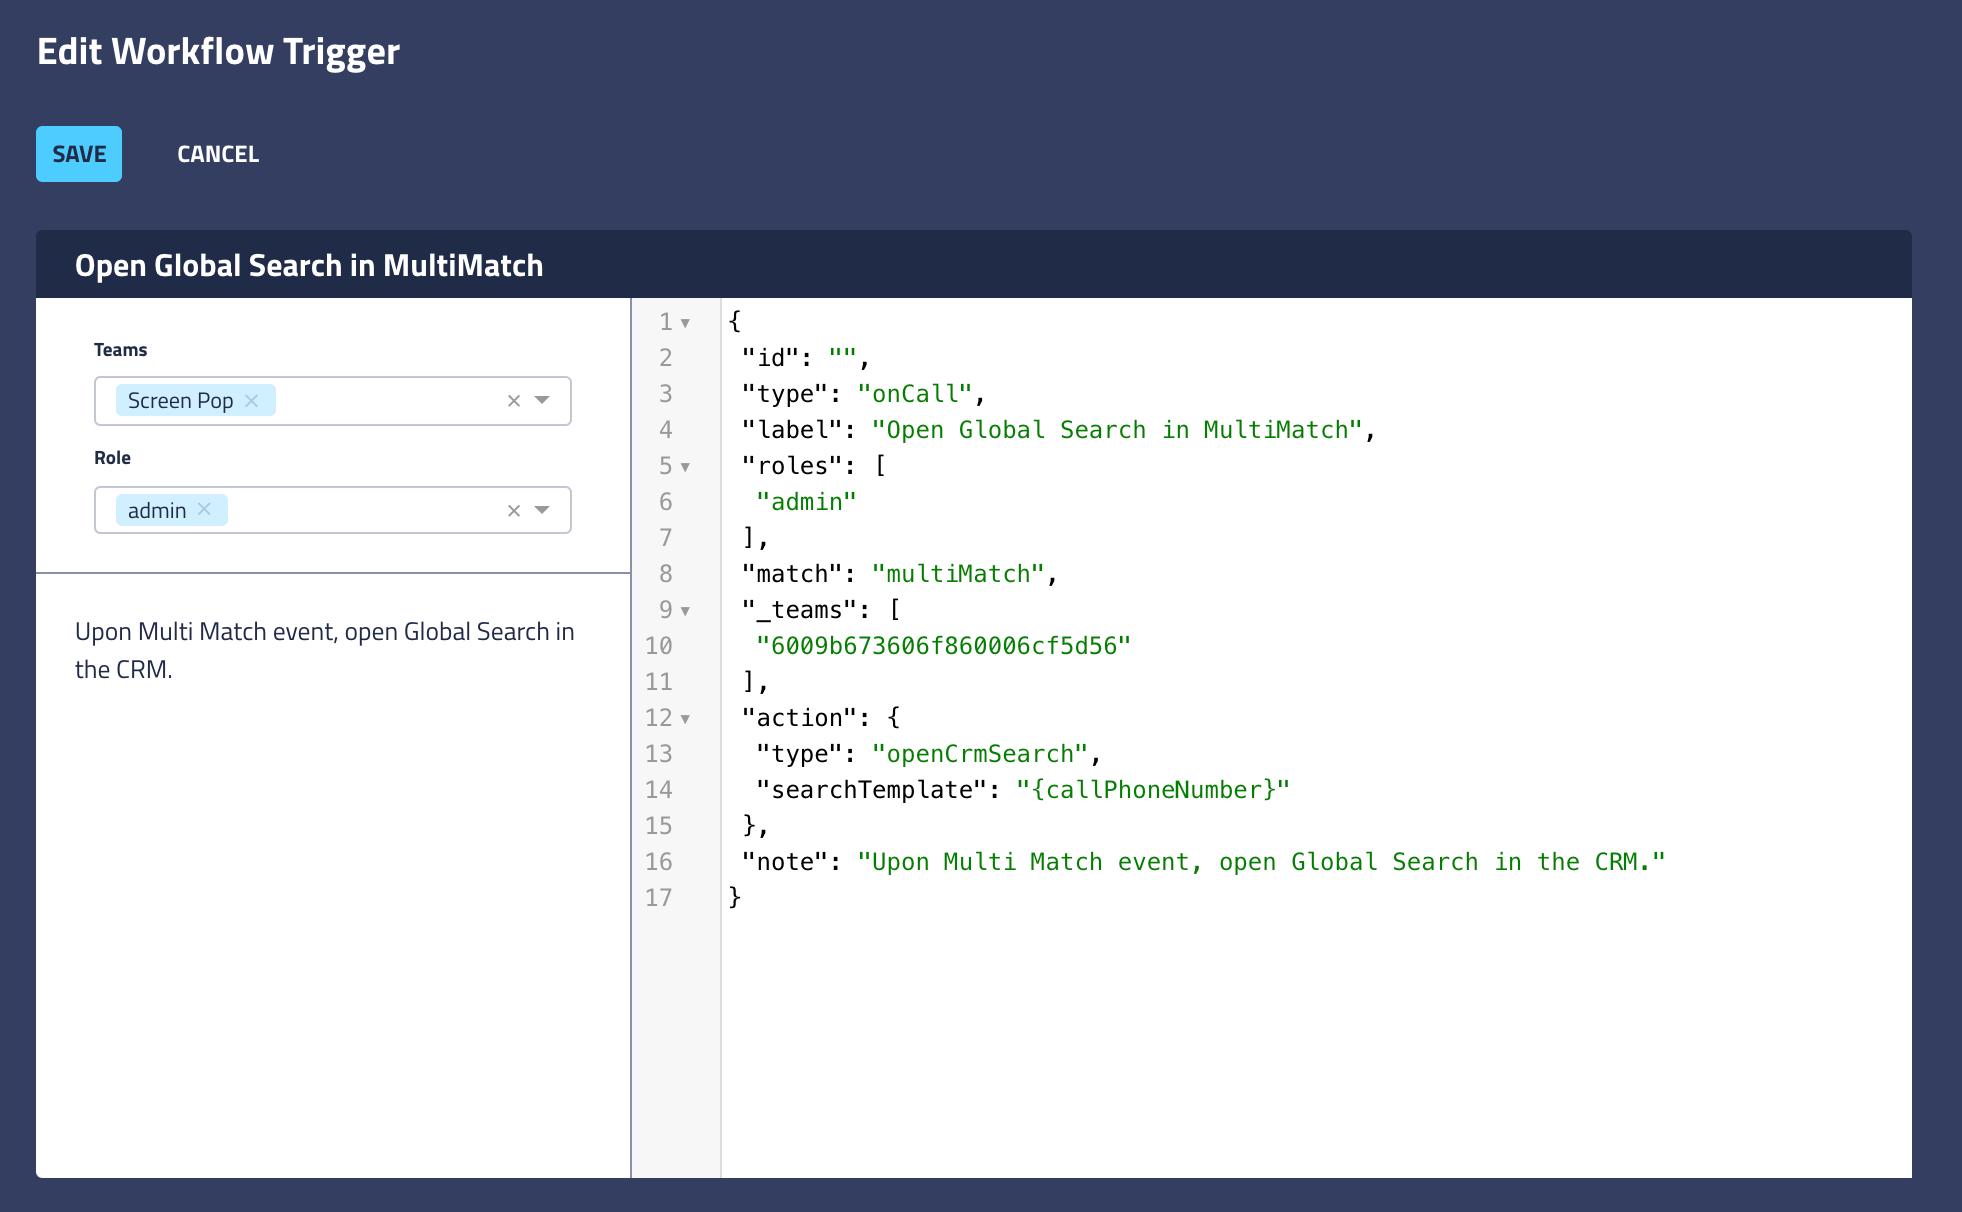This screenshot has width=1962, height=1212.
Task: Click the Teams field clear icon
Action: tap(512, 401)
